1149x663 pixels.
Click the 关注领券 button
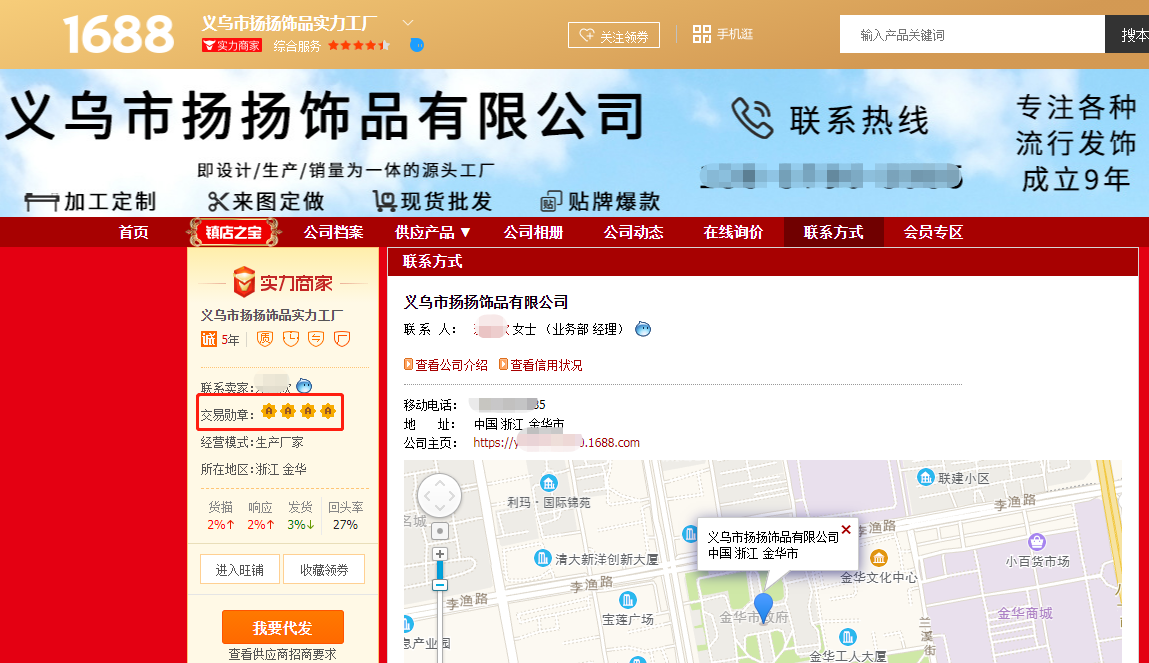tap(613, 35)
